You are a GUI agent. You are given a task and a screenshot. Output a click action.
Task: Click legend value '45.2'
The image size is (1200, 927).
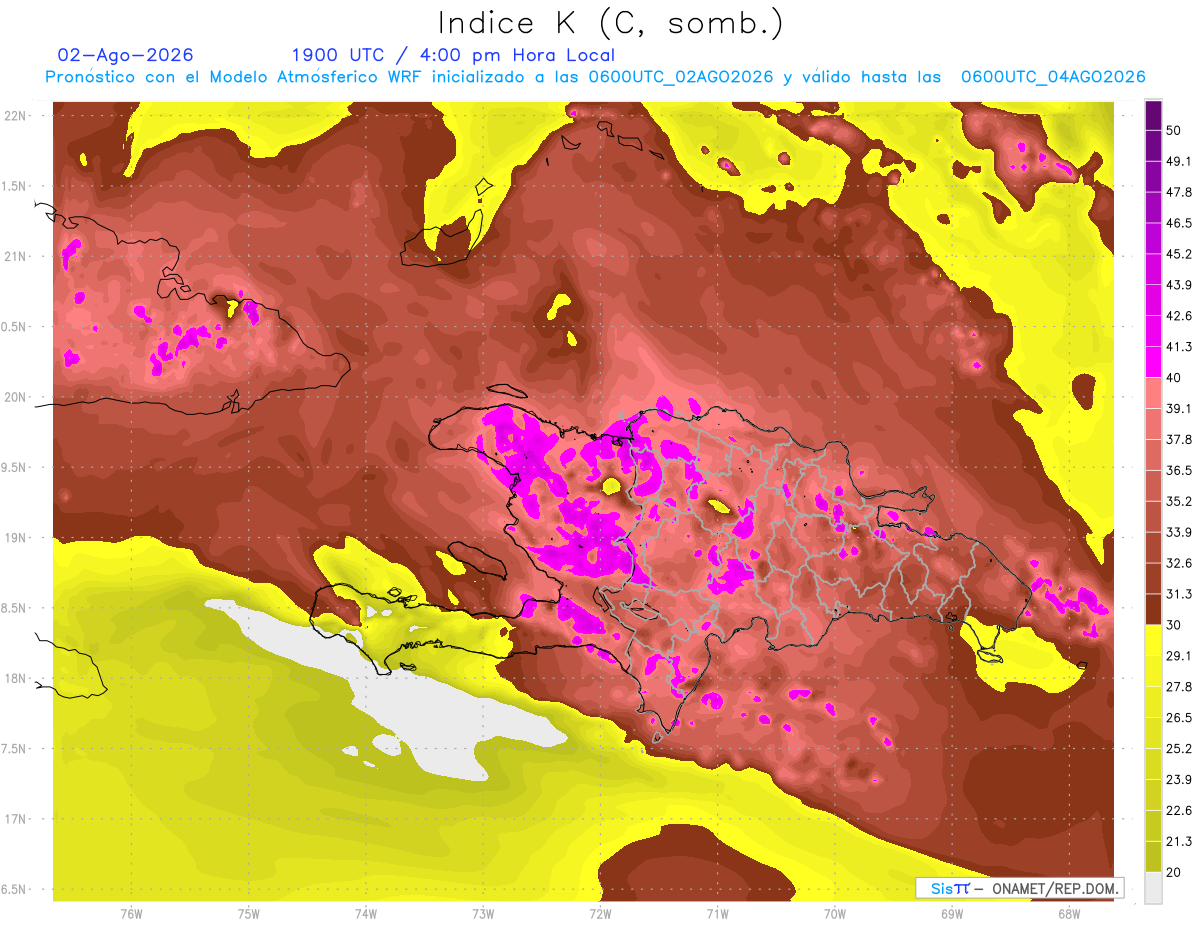click(1178, 255)
